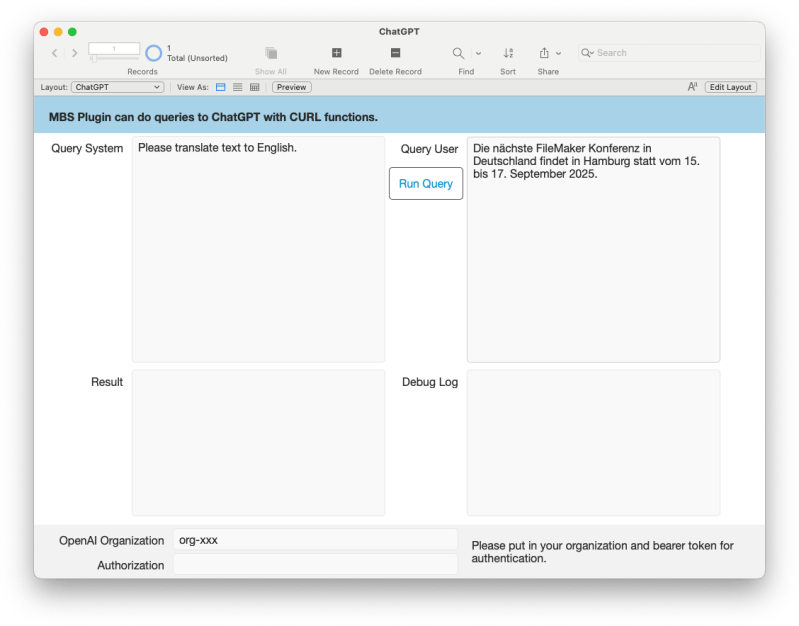Click the found set pie circle icon
Image resolution: width=799 pixels, height=626 pixels.
[x=153, y=53]
